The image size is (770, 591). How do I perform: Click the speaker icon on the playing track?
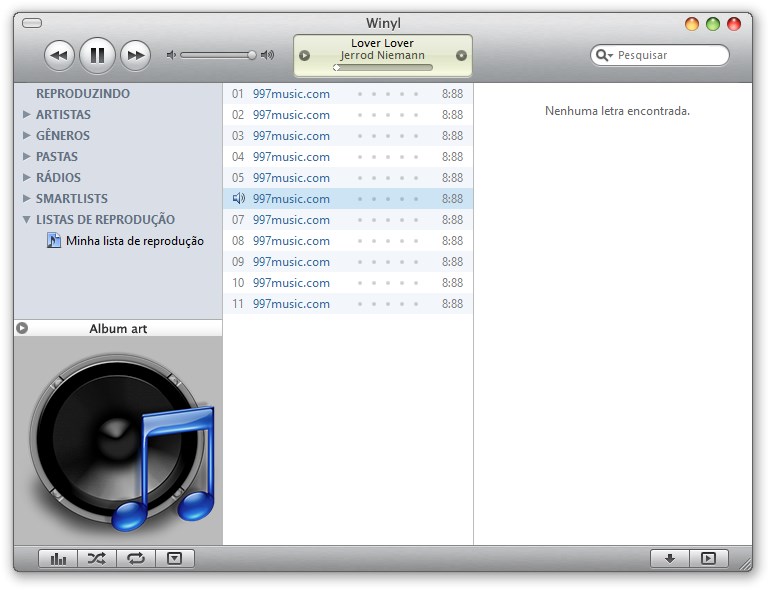pos(239,198)
